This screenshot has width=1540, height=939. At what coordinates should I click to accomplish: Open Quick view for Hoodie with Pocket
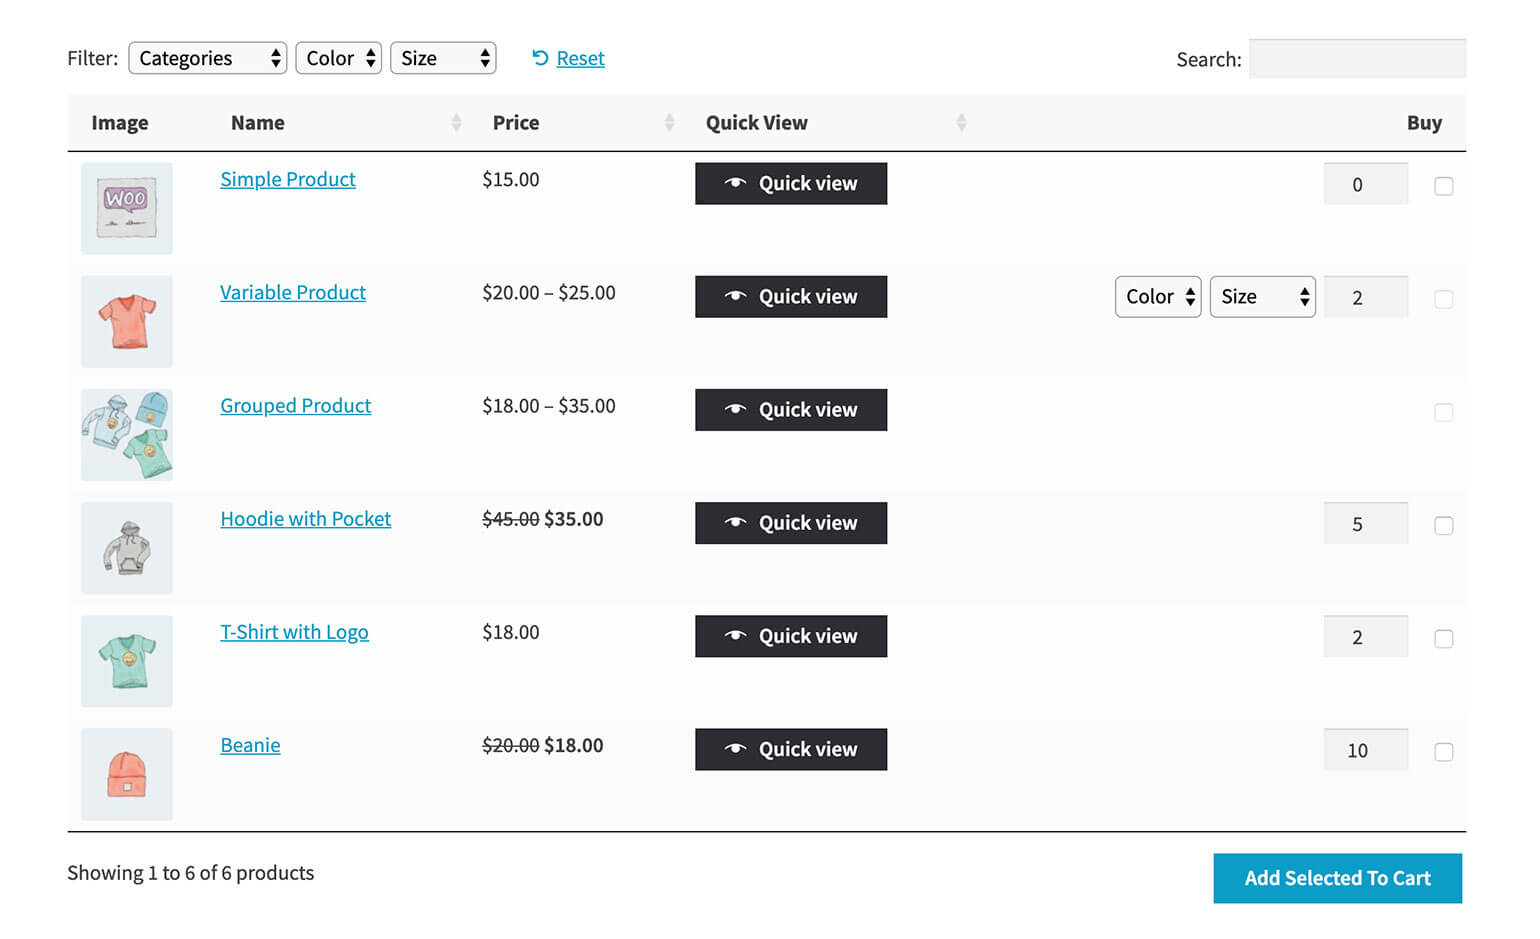point(791,523)
